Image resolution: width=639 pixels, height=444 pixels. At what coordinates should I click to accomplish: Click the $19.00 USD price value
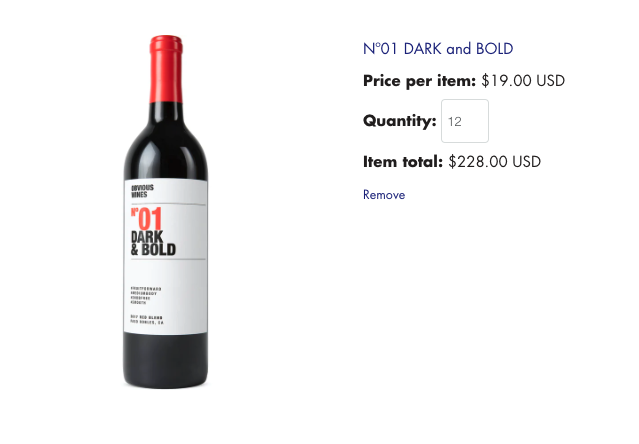coord(523,81)
